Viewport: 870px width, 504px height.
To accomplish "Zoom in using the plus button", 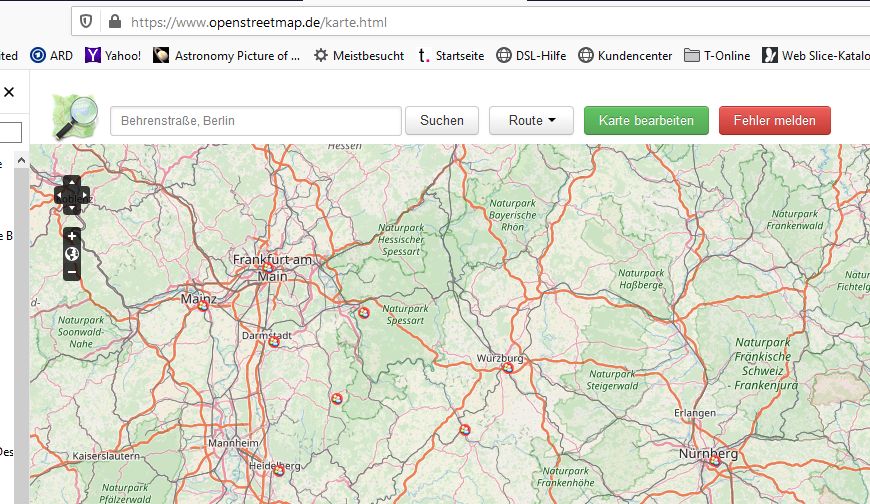I will [72, 236].
